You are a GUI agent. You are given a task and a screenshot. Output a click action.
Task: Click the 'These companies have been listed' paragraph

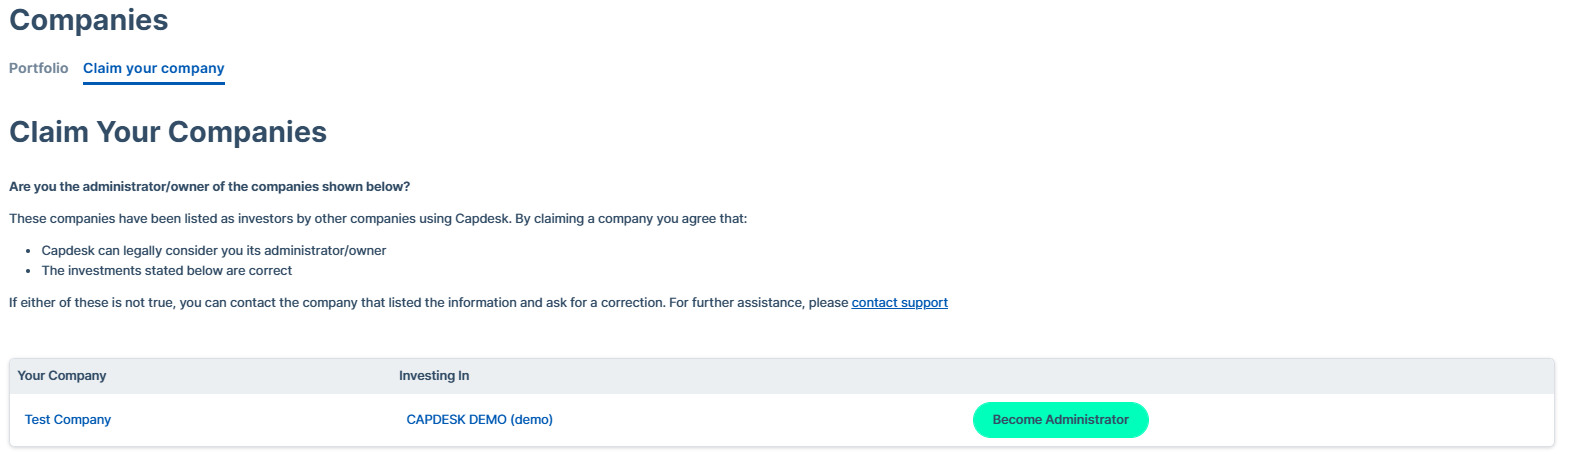[x=378, y=219]
